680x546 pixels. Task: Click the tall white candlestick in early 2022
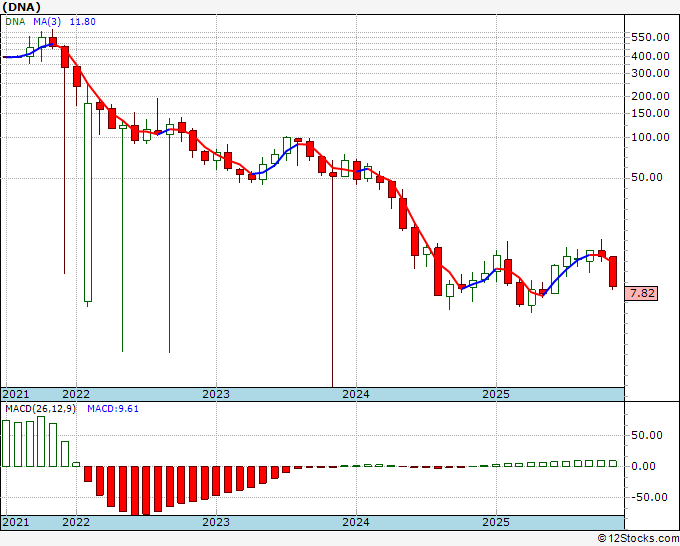click(x=88, y=202)
